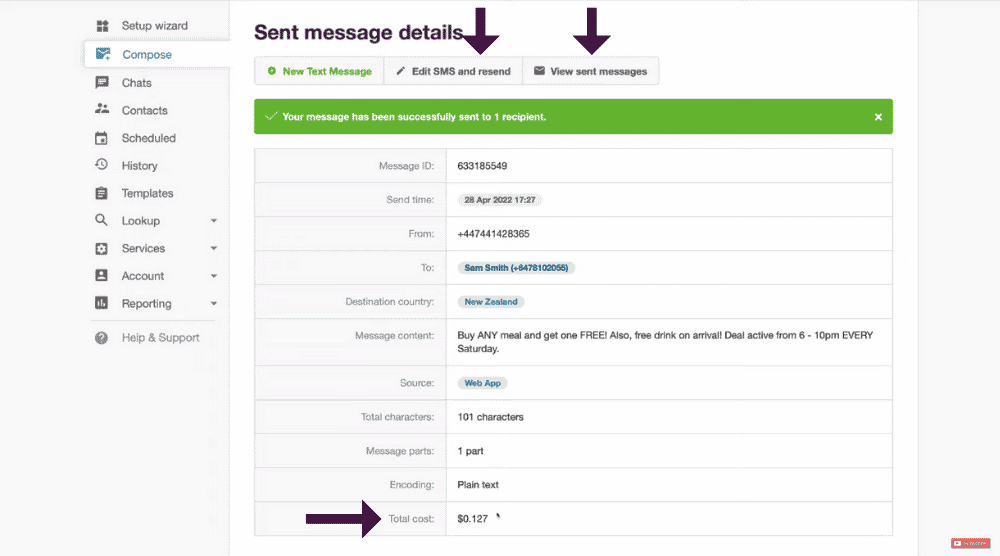Click the Help & Support question icon
Viewport: 1000px width, 556px height.
point(101,338)
